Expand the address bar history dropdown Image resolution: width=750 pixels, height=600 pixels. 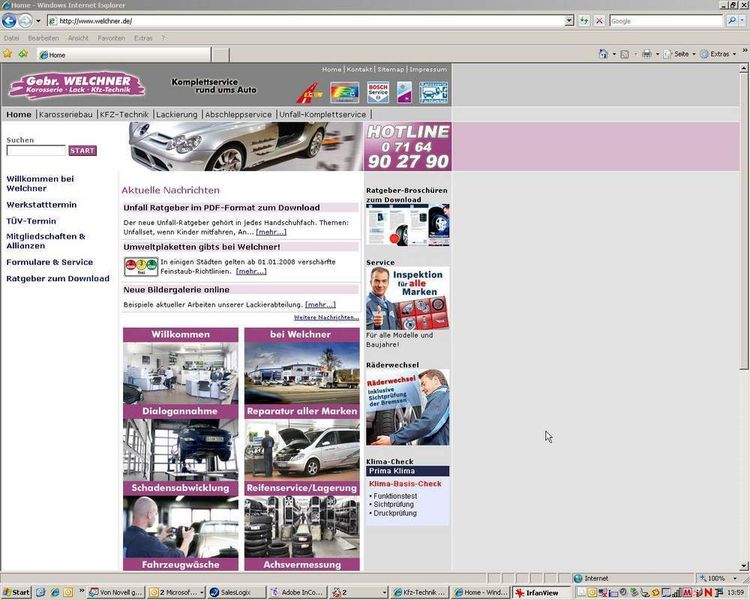pyautogui.click(x=569, y=21)
